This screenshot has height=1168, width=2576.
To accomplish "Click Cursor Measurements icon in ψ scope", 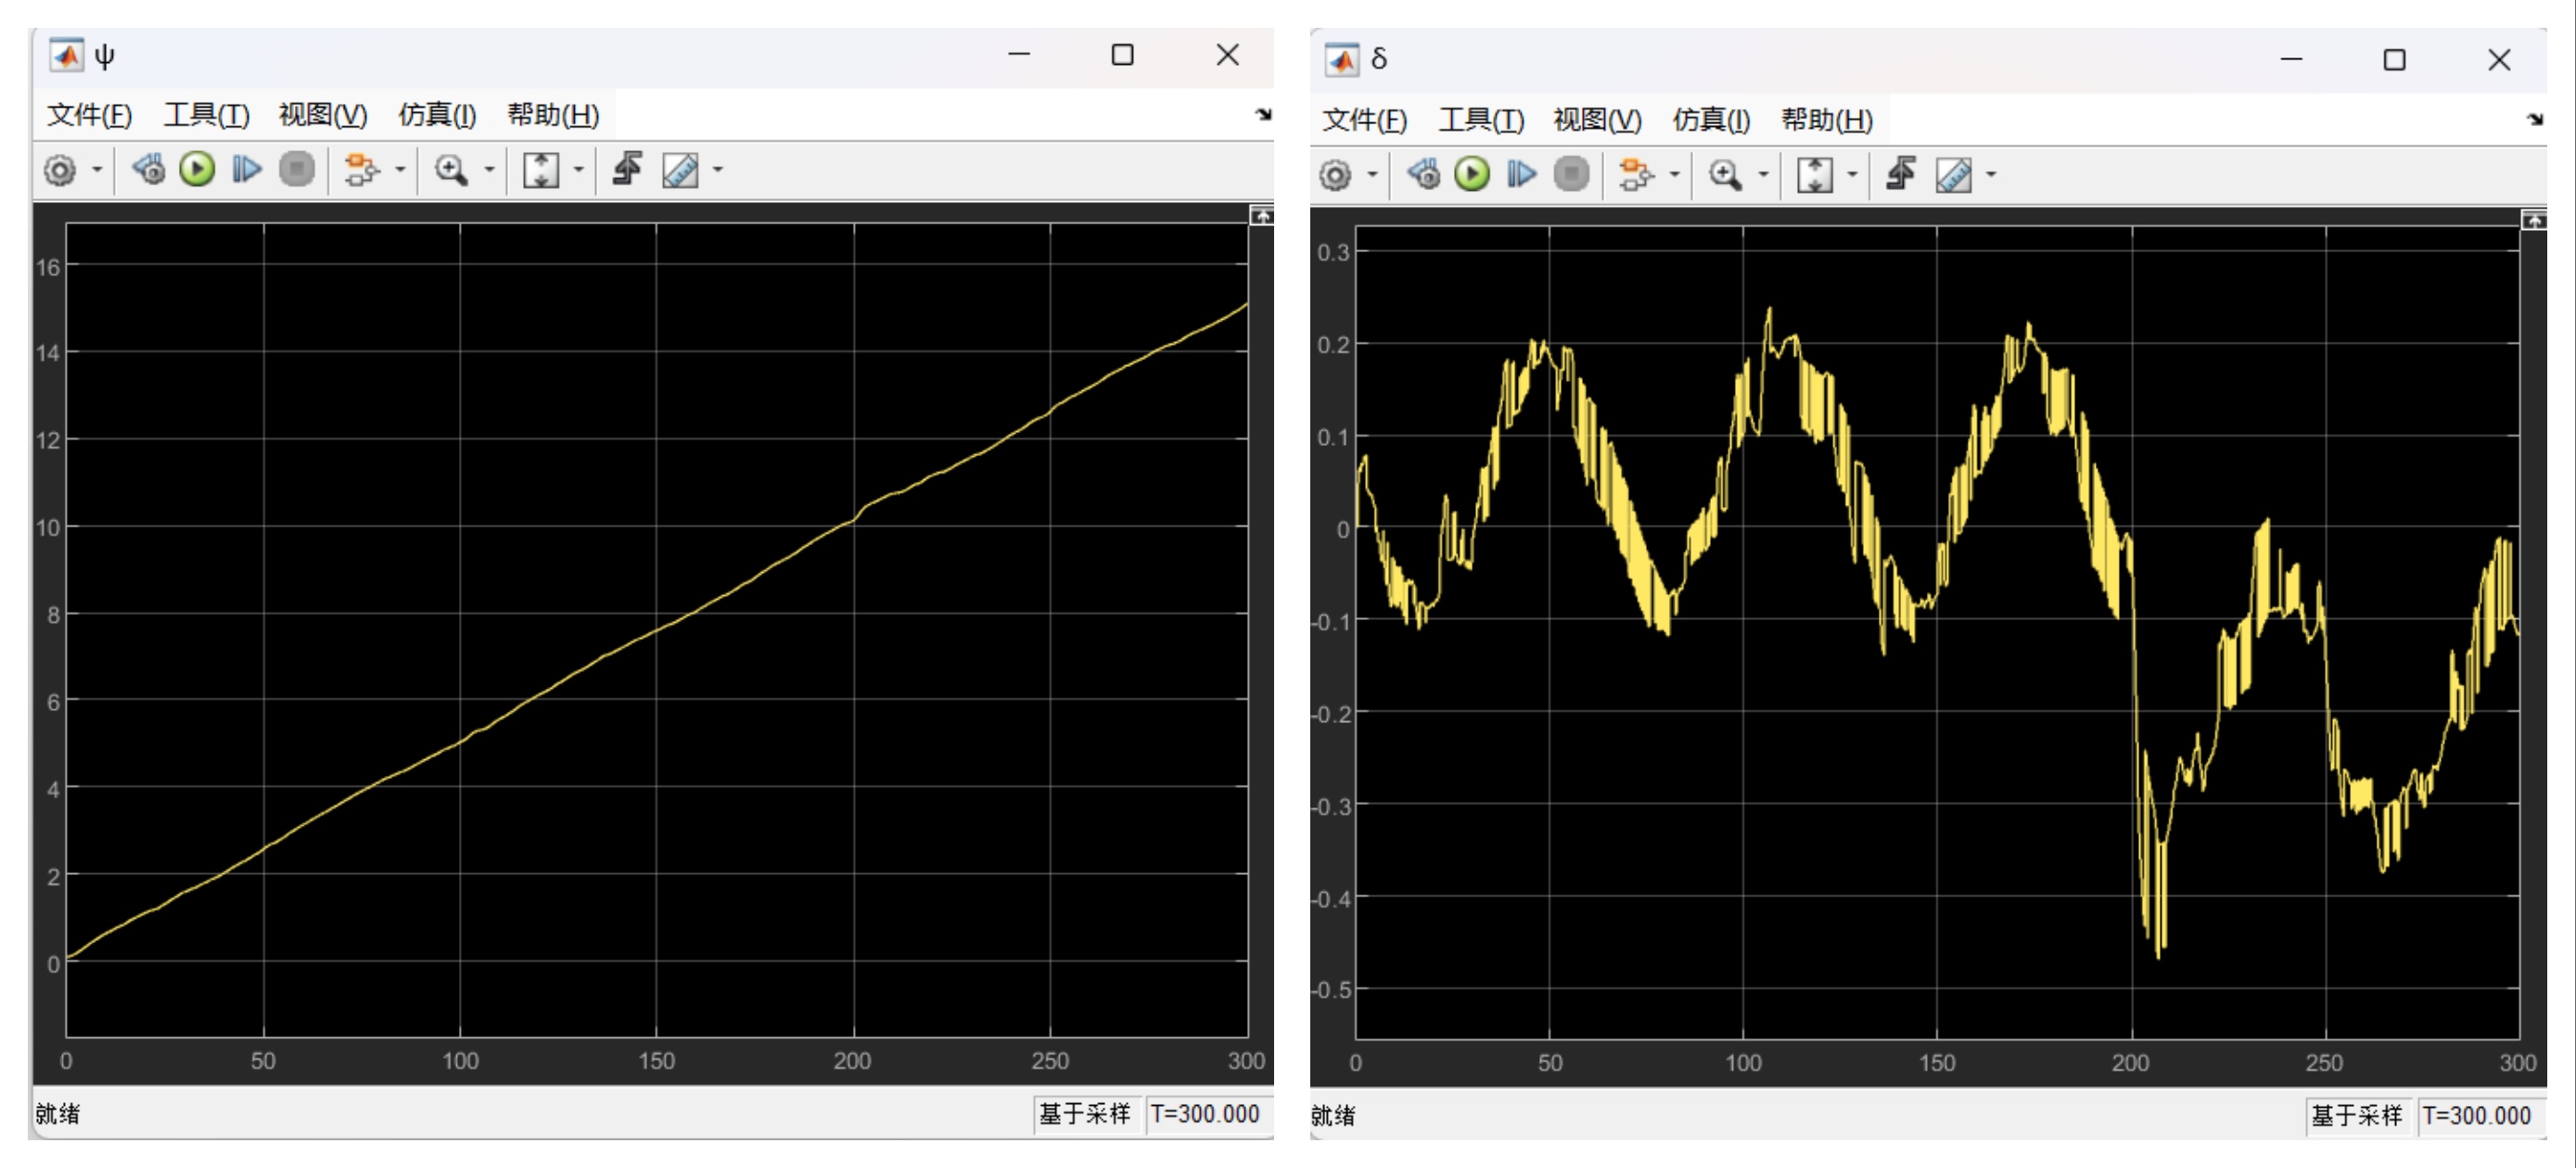I will pyautogui.click(x=680, y=170).
